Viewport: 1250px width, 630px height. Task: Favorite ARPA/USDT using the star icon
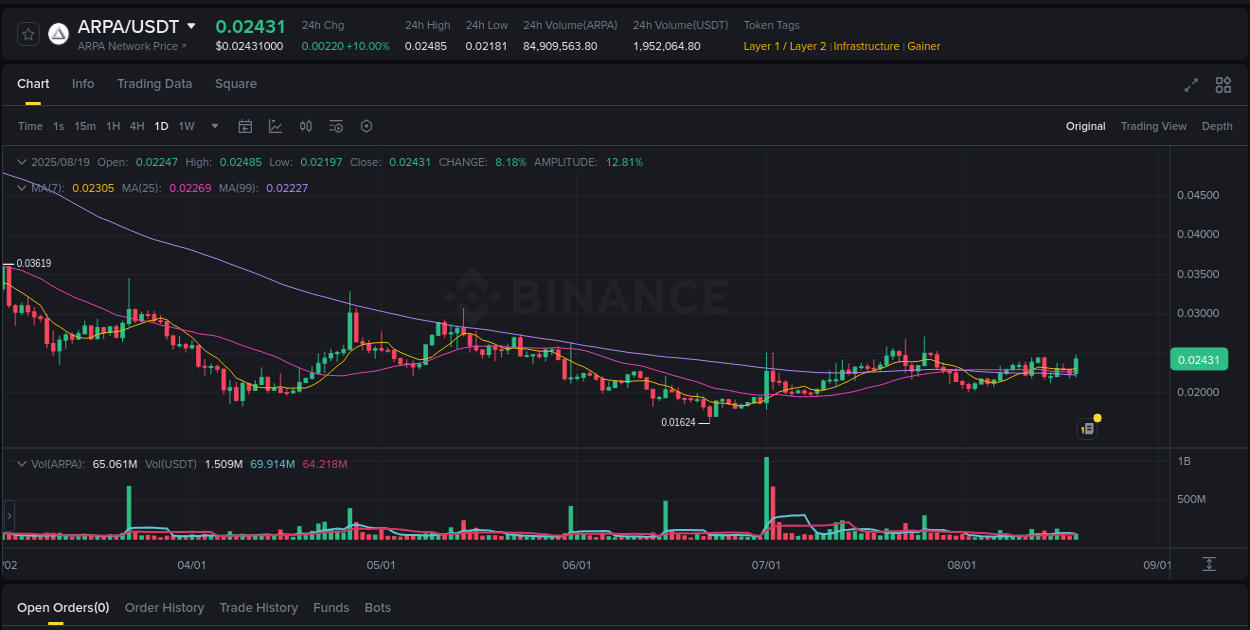coord(27,33)
